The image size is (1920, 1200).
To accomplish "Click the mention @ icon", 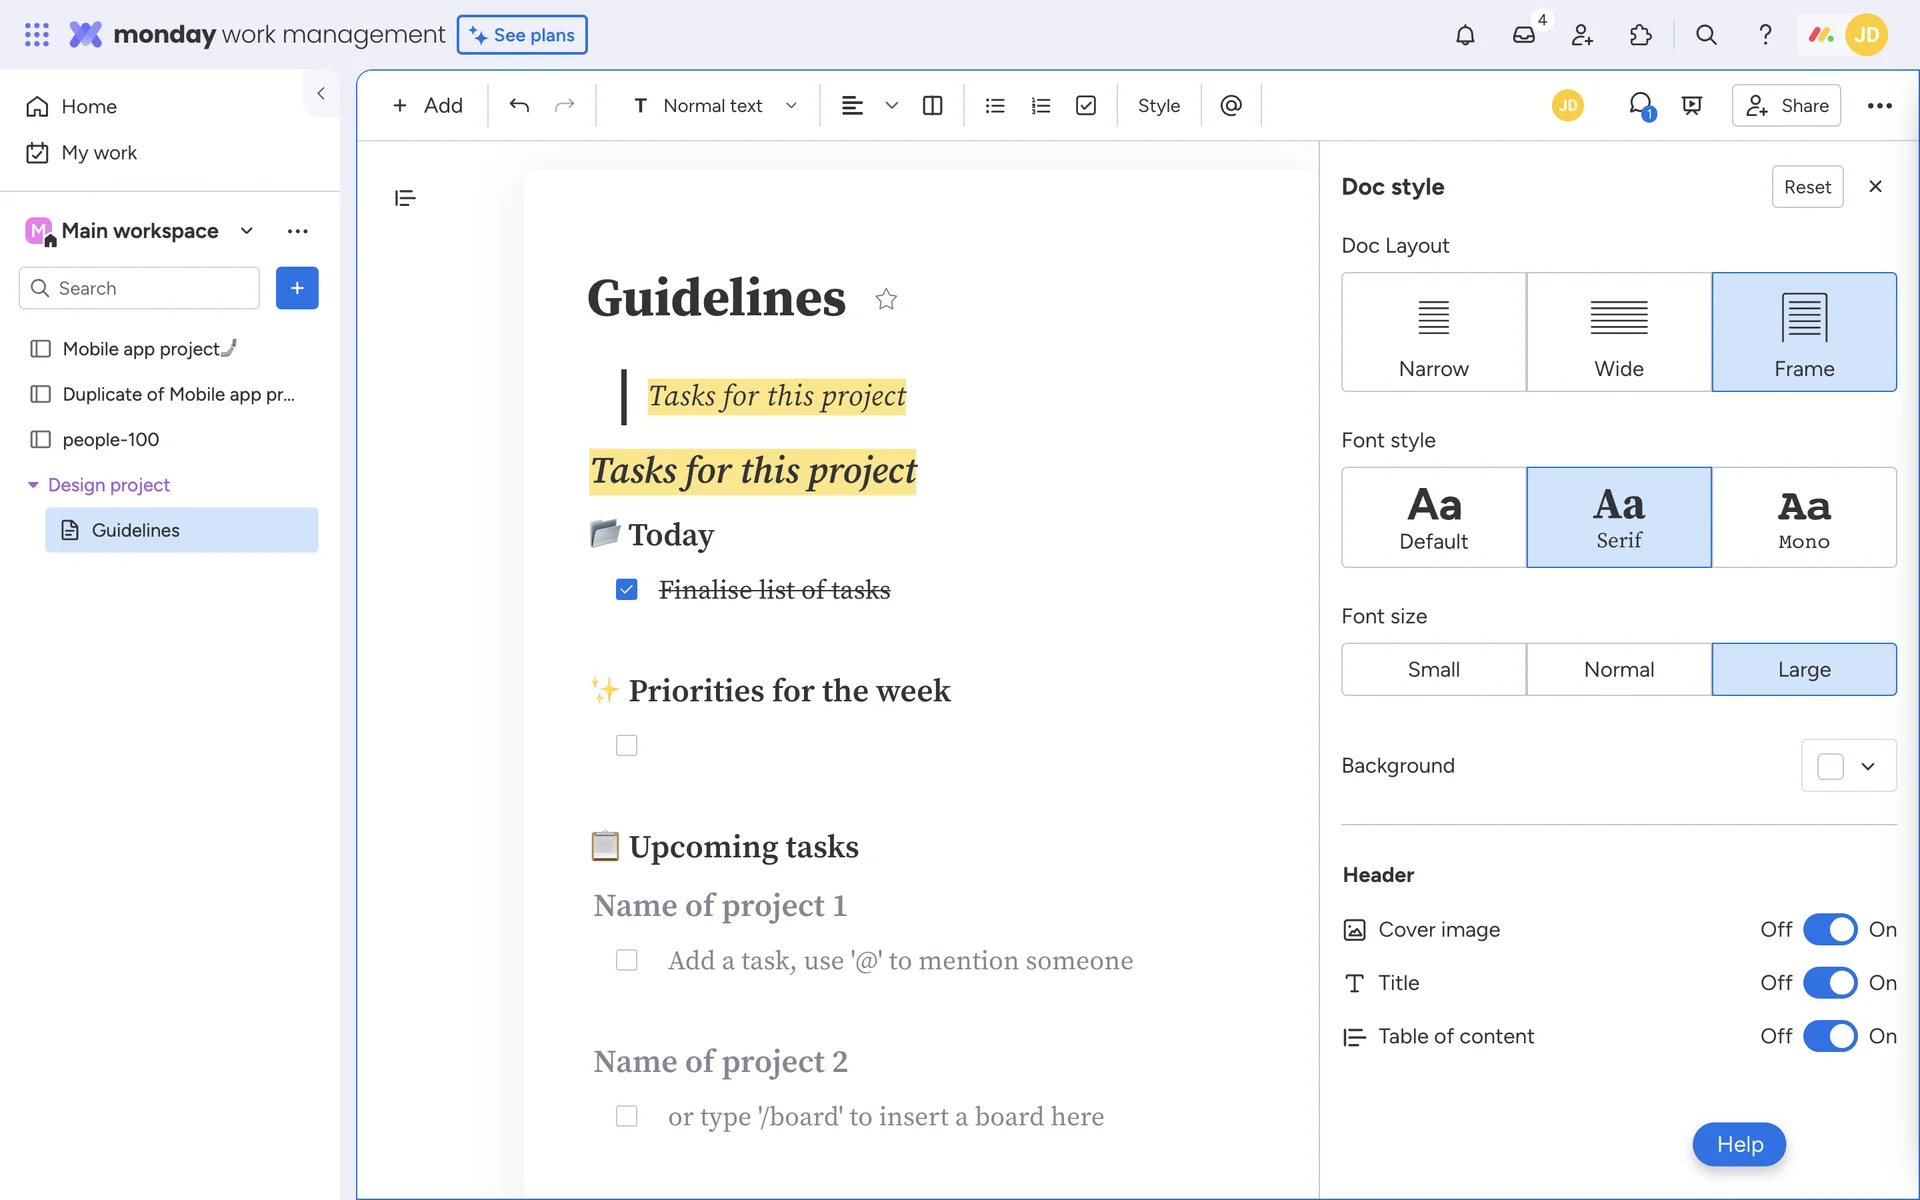I will [1231, 105].
